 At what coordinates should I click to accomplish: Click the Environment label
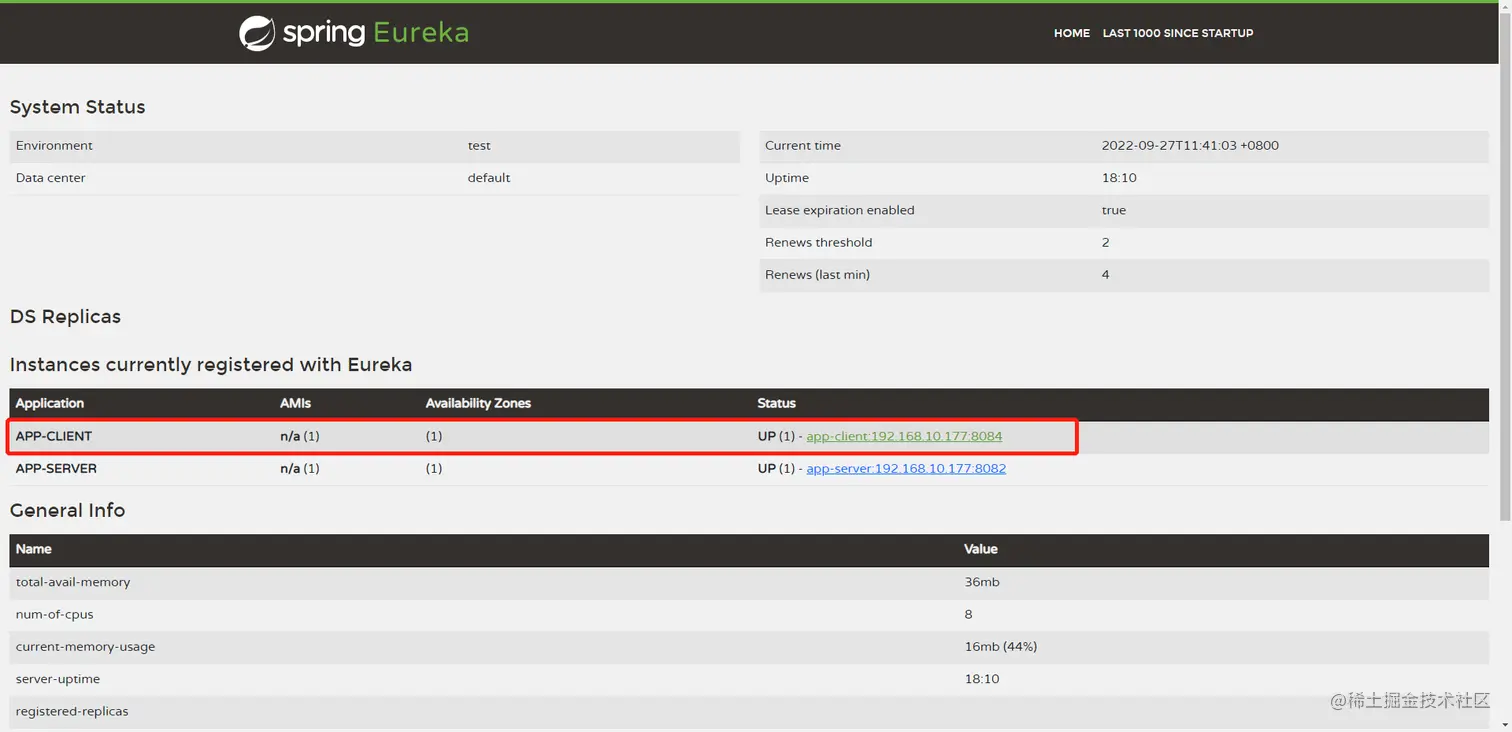[54, 146]
